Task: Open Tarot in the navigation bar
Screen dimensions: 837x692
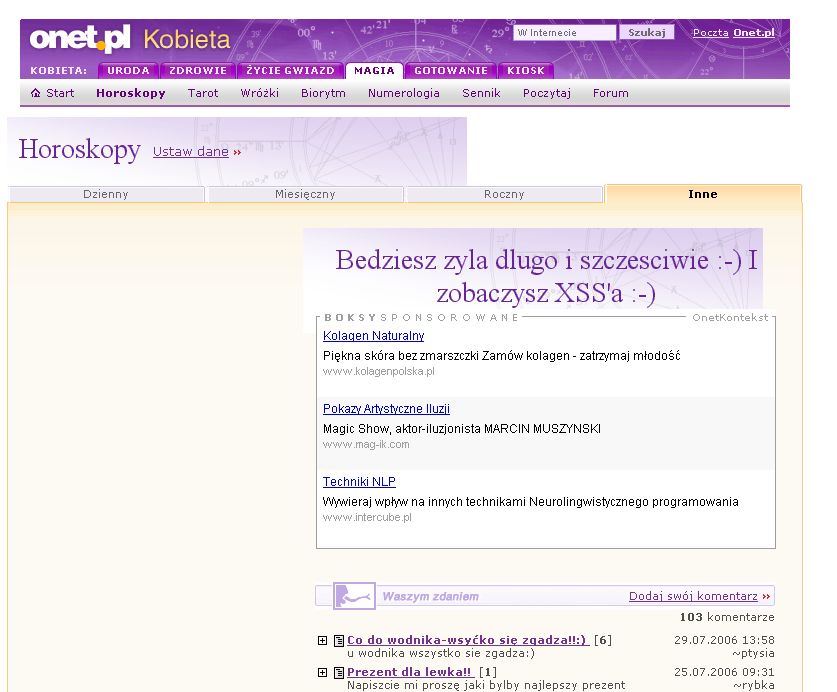Action: (203, 93)
